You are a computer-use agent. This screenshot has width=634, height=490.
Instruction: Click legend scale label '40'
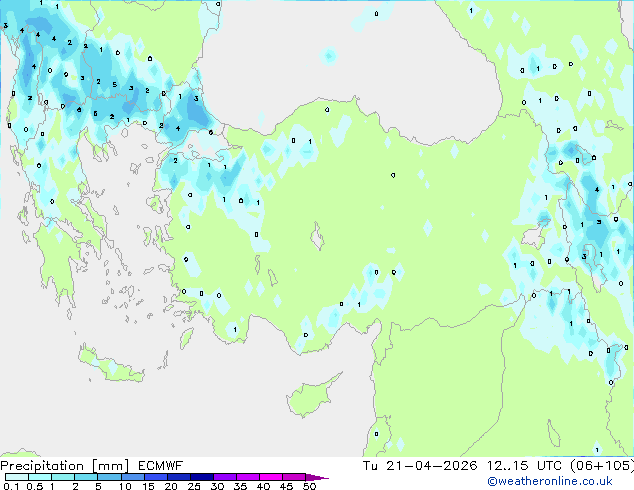pyautogui.click(x=263, y=486)
